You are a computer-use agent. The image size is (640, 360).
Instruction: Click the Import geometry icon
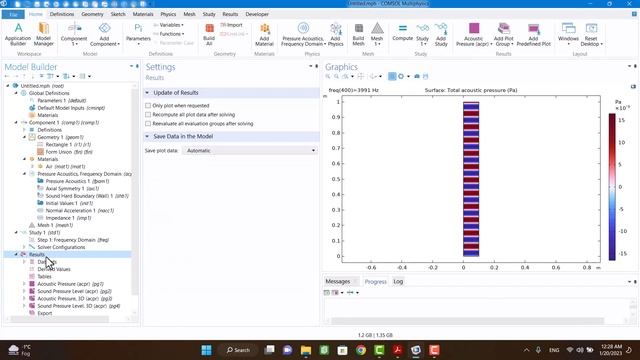point(231,25)
